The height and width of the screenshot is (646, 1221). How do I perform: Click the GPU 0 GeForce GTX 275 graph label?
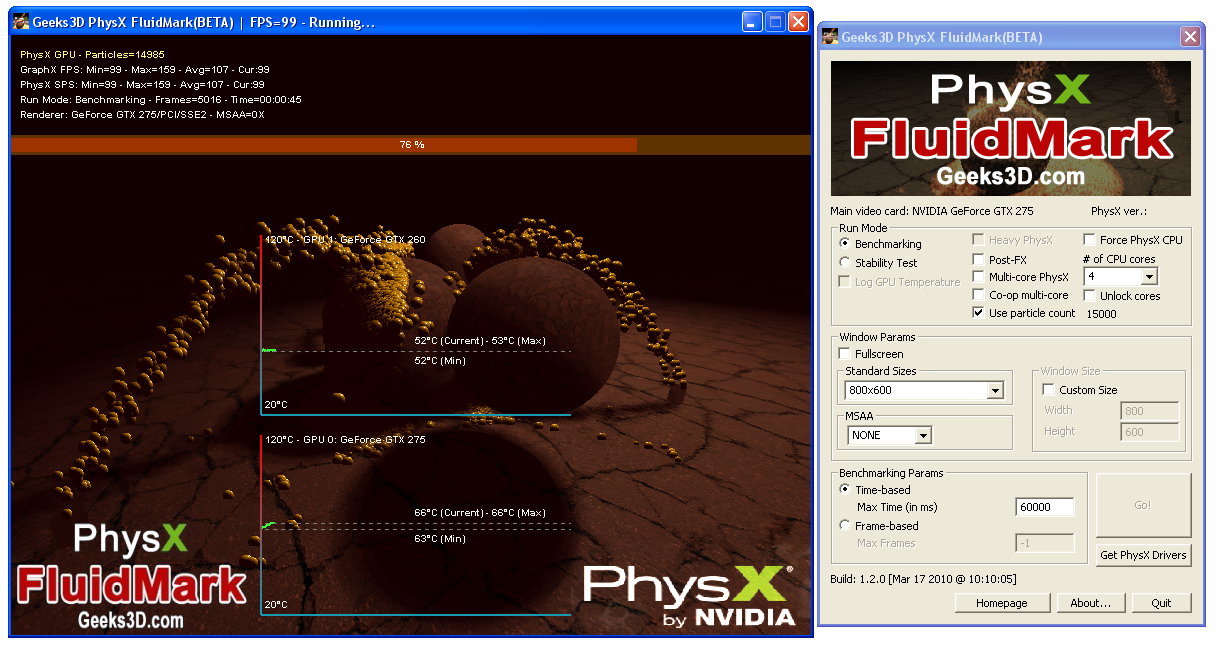pyautogui.click(x=345, y=440)
